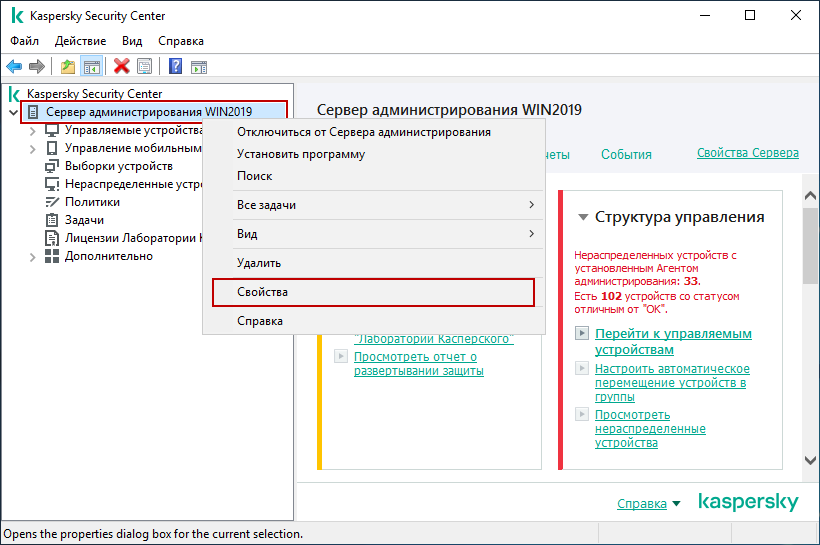The width and height of the screenshot is (820, 545).
Task: Click the scrollbar down arrow in right pane
Action: (x=810, y=460)
